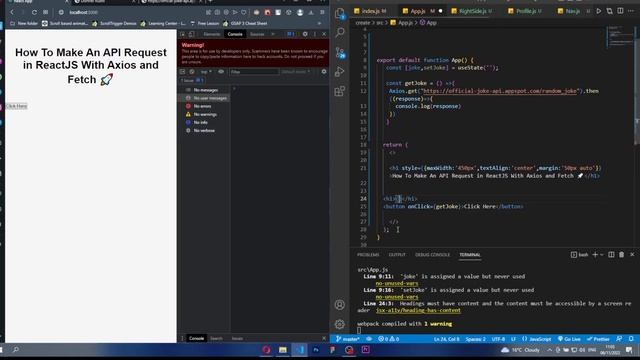Click the VS Code minimap preview
Viewport: 640px width, 360px height.
point(619,37)
